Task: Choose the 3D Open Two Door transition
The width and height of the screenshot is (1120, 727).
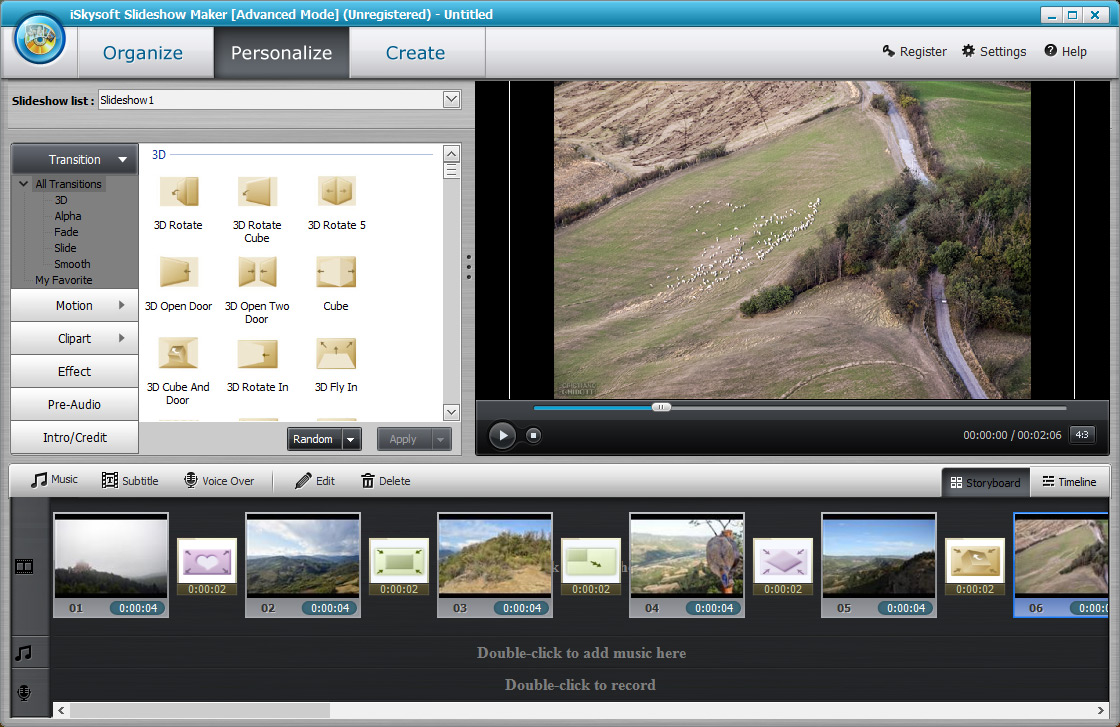Action: (257, 273)
